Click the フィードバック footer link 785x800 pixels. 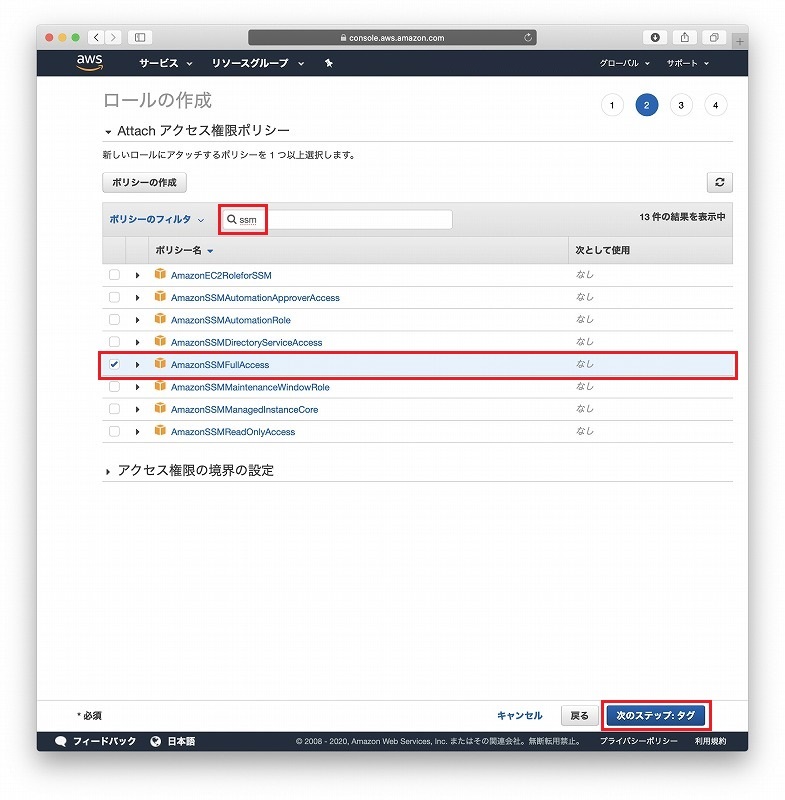(104, 741)
